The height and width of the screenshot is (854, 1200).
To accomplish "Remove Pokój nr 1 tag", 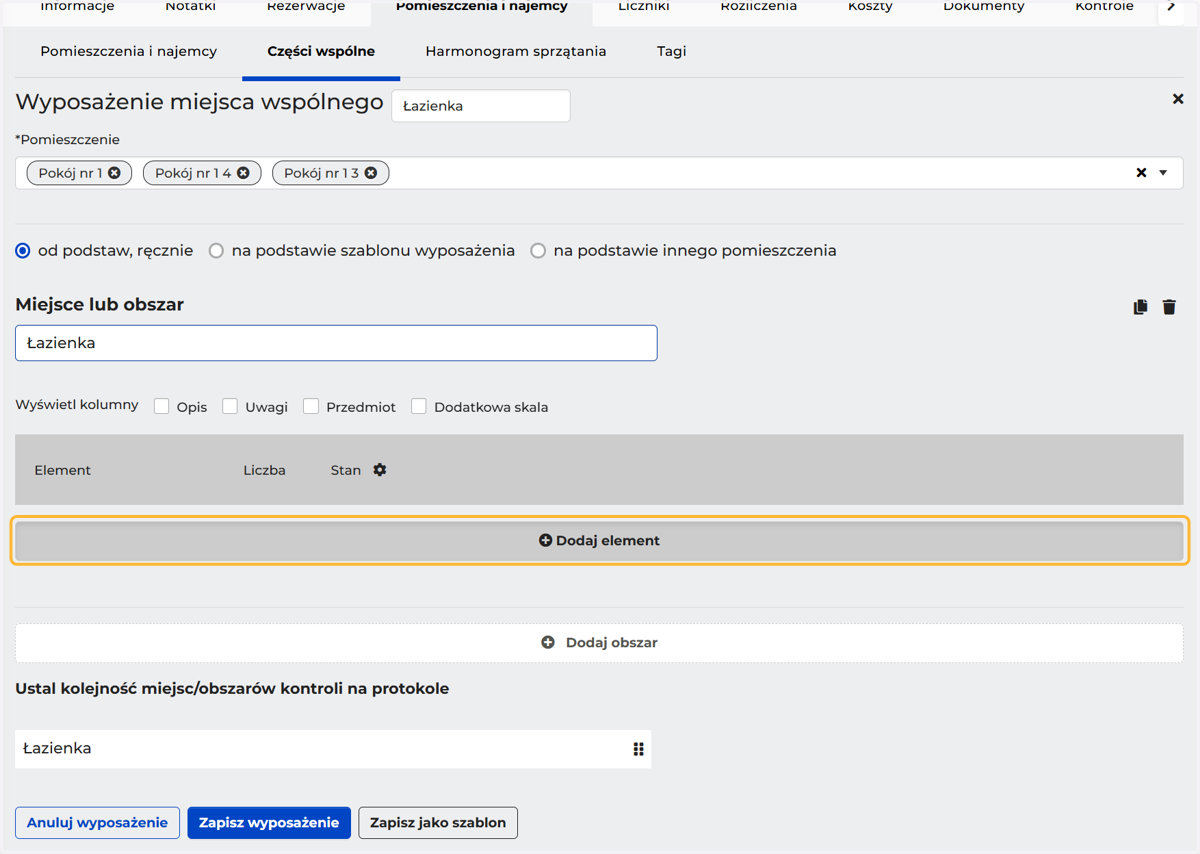I will pyautogui.click(x=114, y=173).
